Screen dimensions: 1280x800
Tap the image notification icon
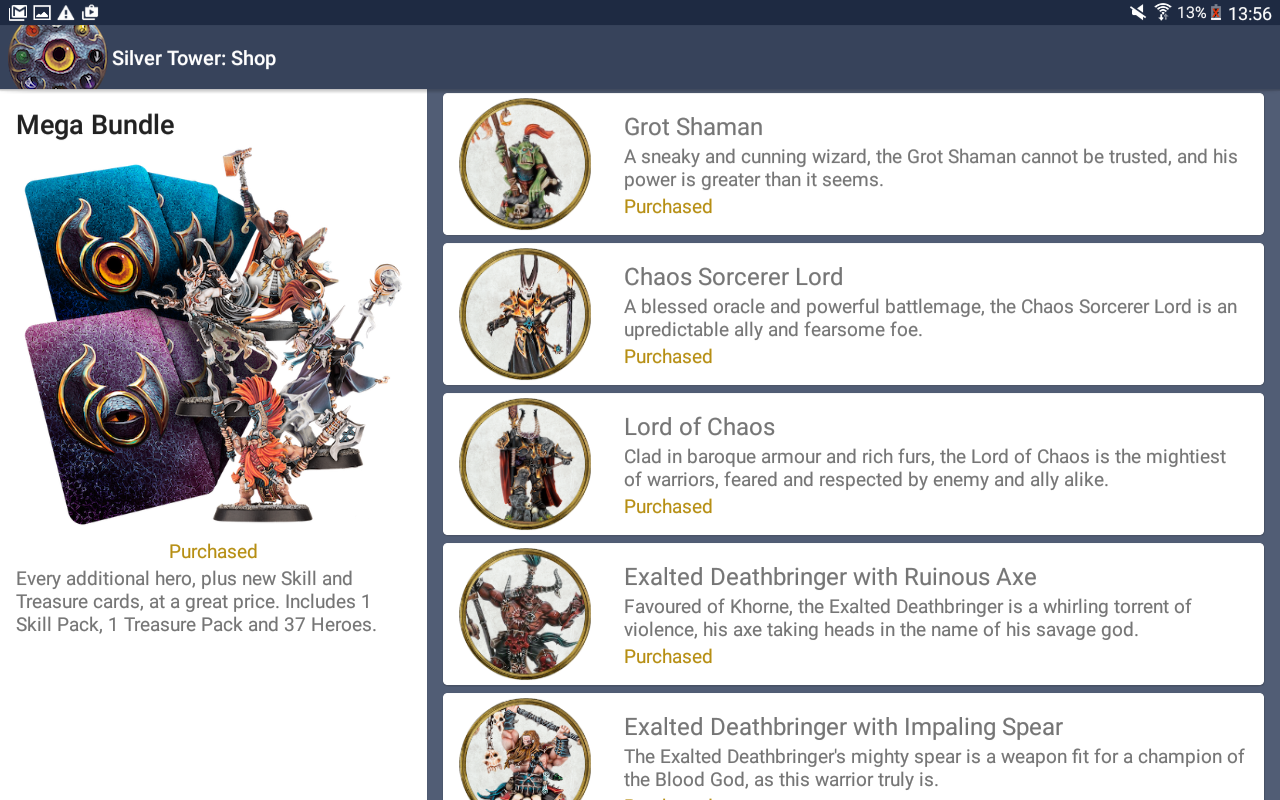point(42,13)
